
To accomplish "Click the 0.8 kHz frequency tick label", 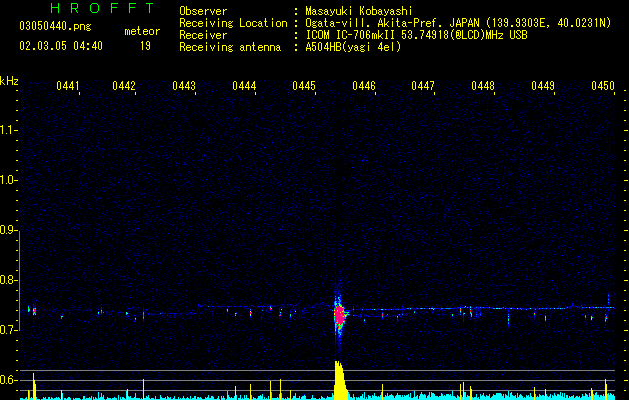I will [x=9, y=280].
